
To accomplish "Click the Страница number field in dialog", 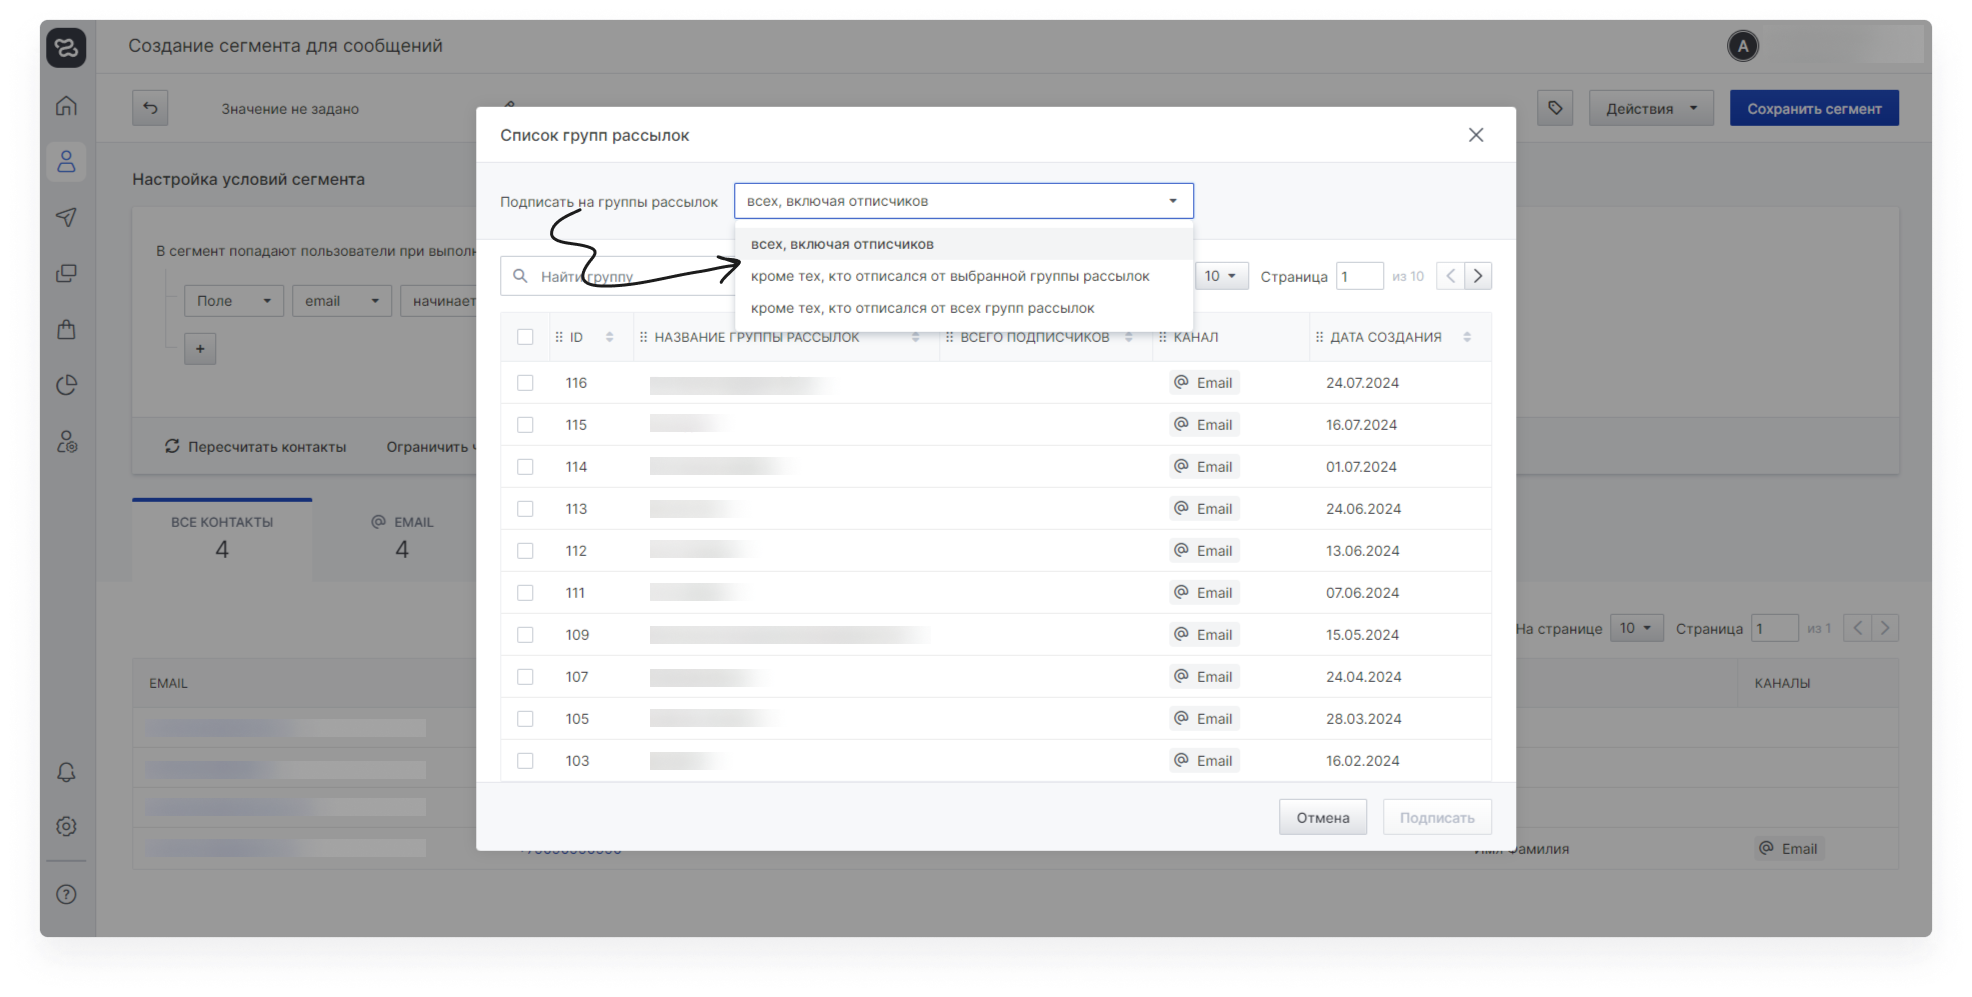I will click(1360, 276).
